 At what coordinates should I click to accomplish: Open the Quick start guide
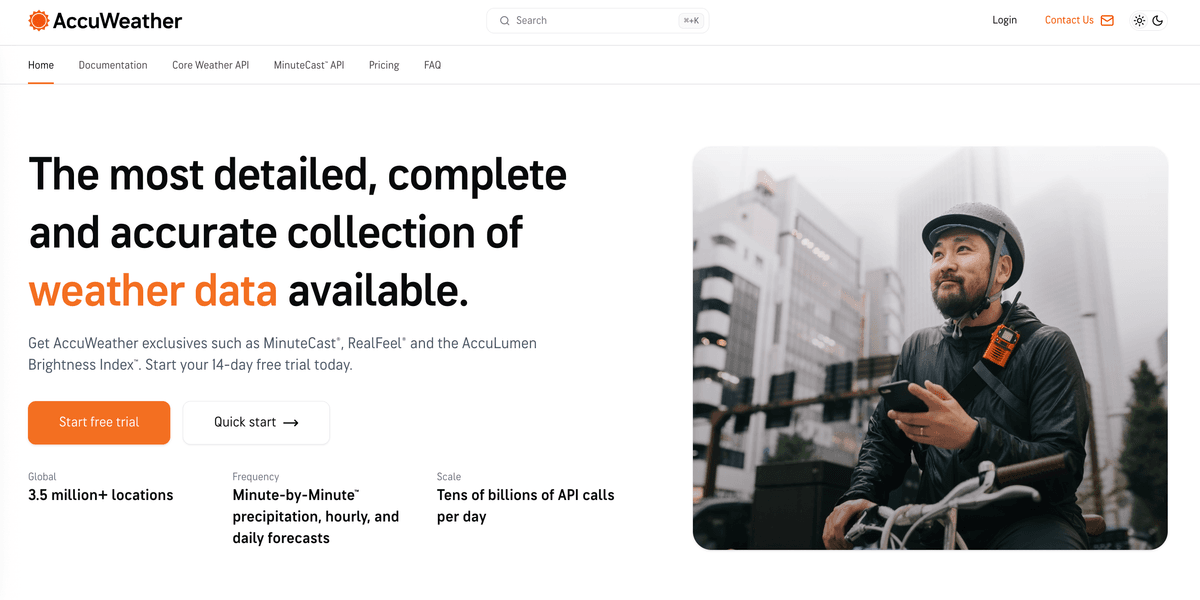pyautogui.click(x=256, y=422)
